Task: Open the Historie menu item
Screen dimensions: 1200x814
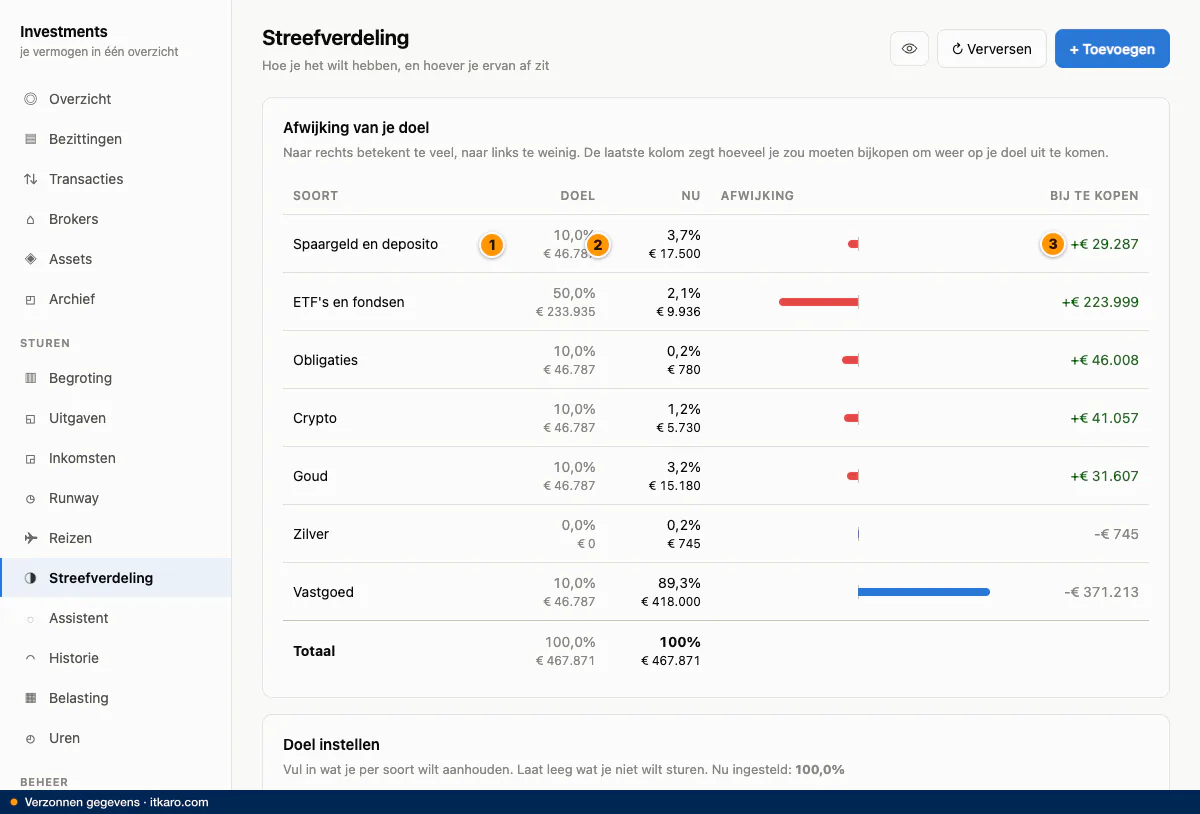Action: click(115, 658)
